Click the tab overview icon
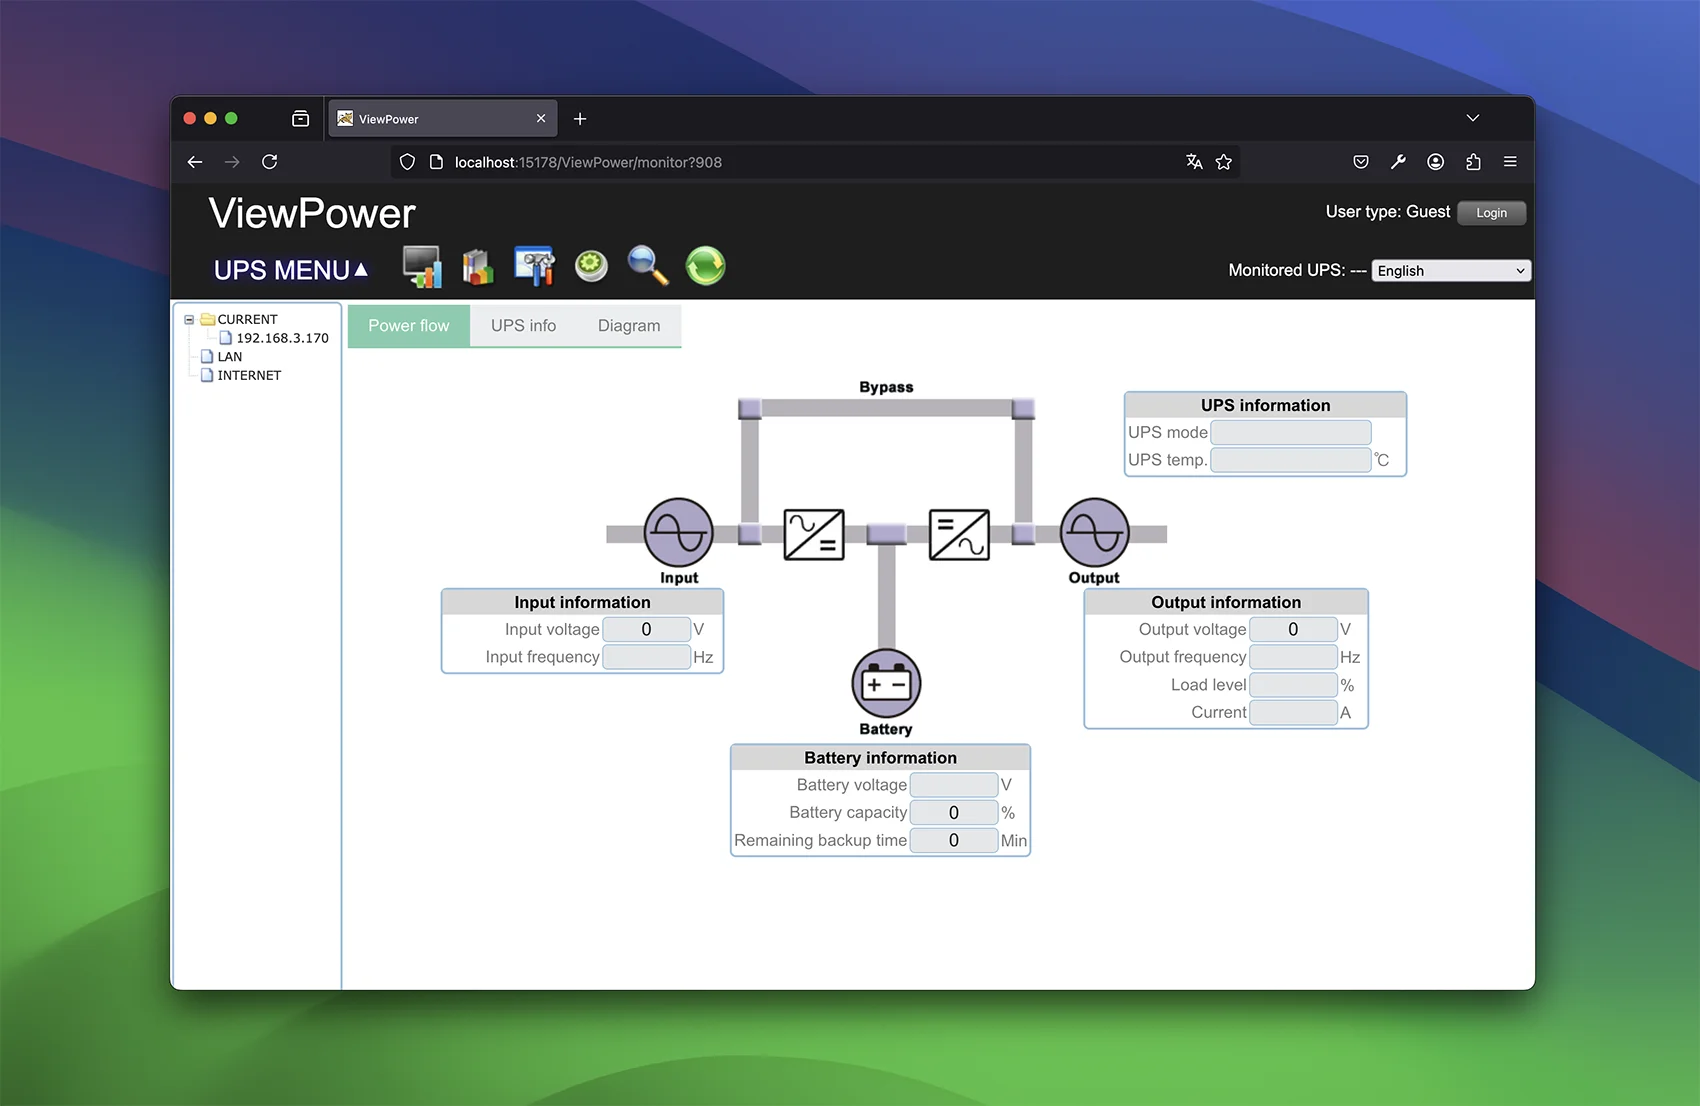This screenshot has width=1700, height=1106. (301, 118)
